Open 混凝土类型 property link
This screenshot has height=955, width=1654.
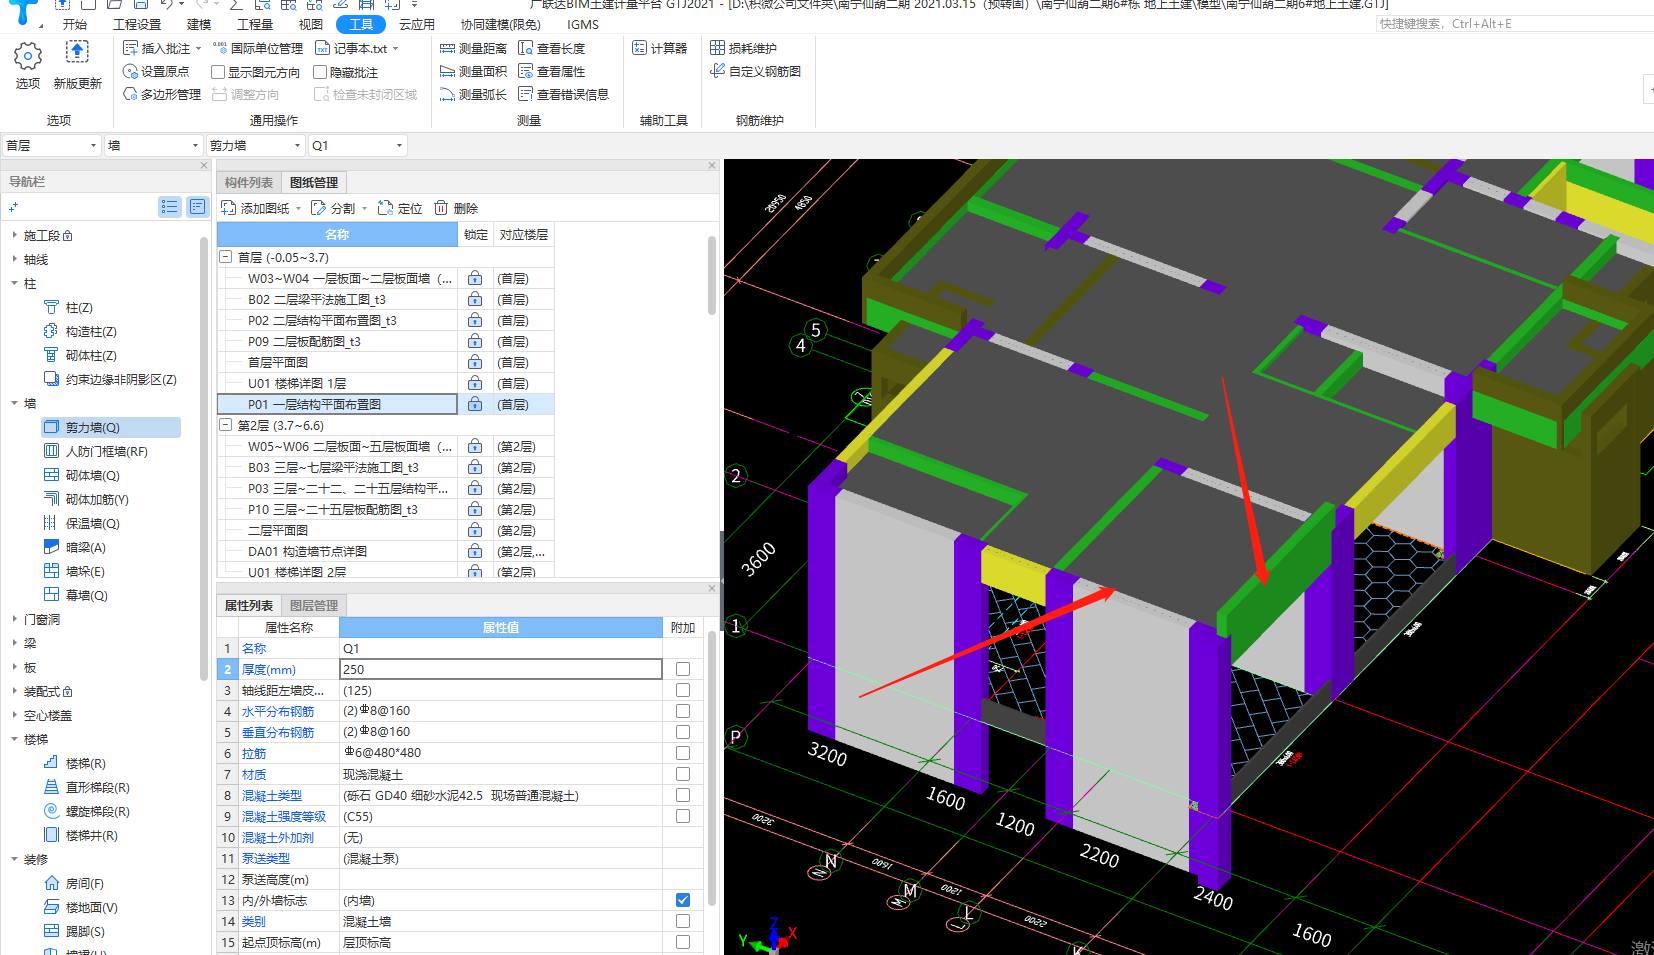pyautogui.click(x=272, y=795)
